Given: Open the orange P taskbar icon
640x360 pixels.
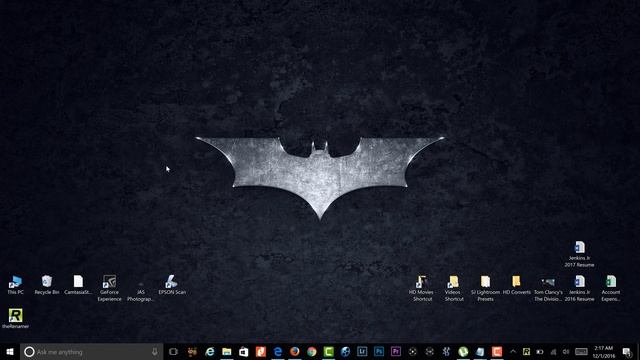Looking at the screenshot, I should click(260, 351).
